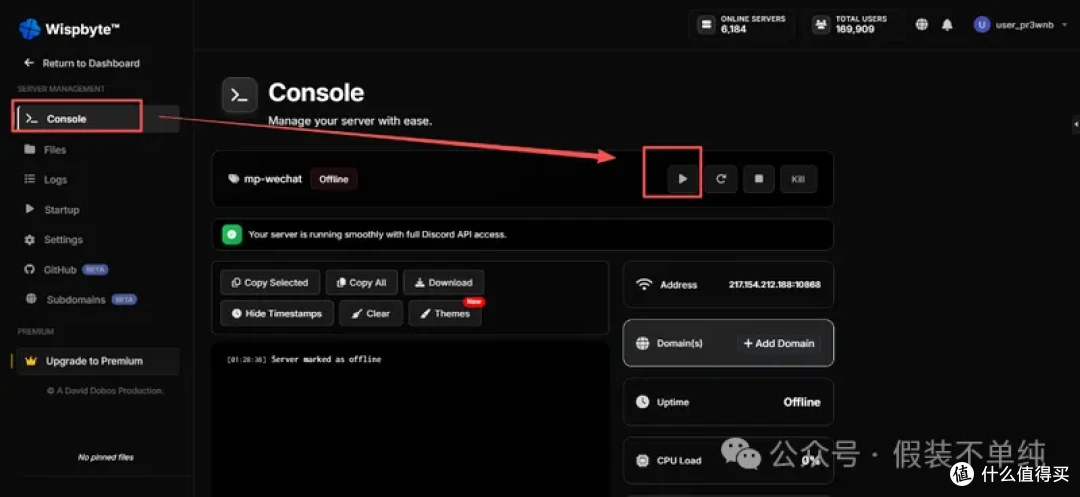Add Domain to the server
The image size is (1080, 497).
coord(778,343)
